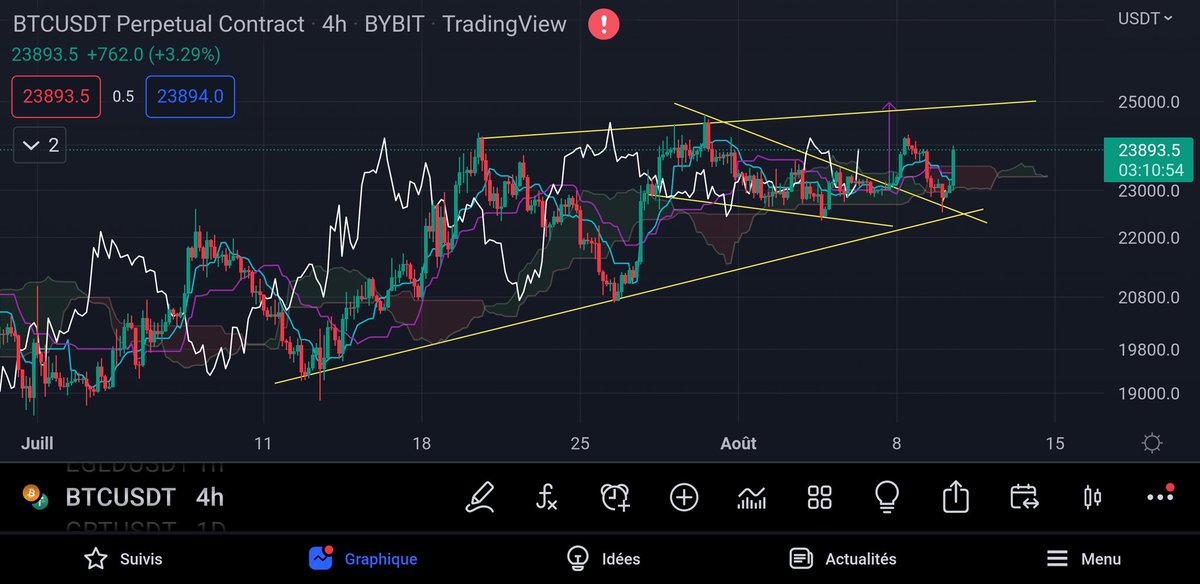Open chart settings gear near the time axis
This screenshot has width=1200, height=584.
(x=1151, y=443)
